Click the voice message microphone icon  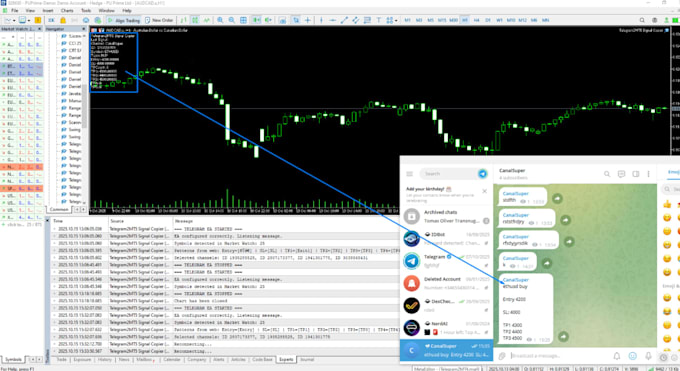coord(648,356)
